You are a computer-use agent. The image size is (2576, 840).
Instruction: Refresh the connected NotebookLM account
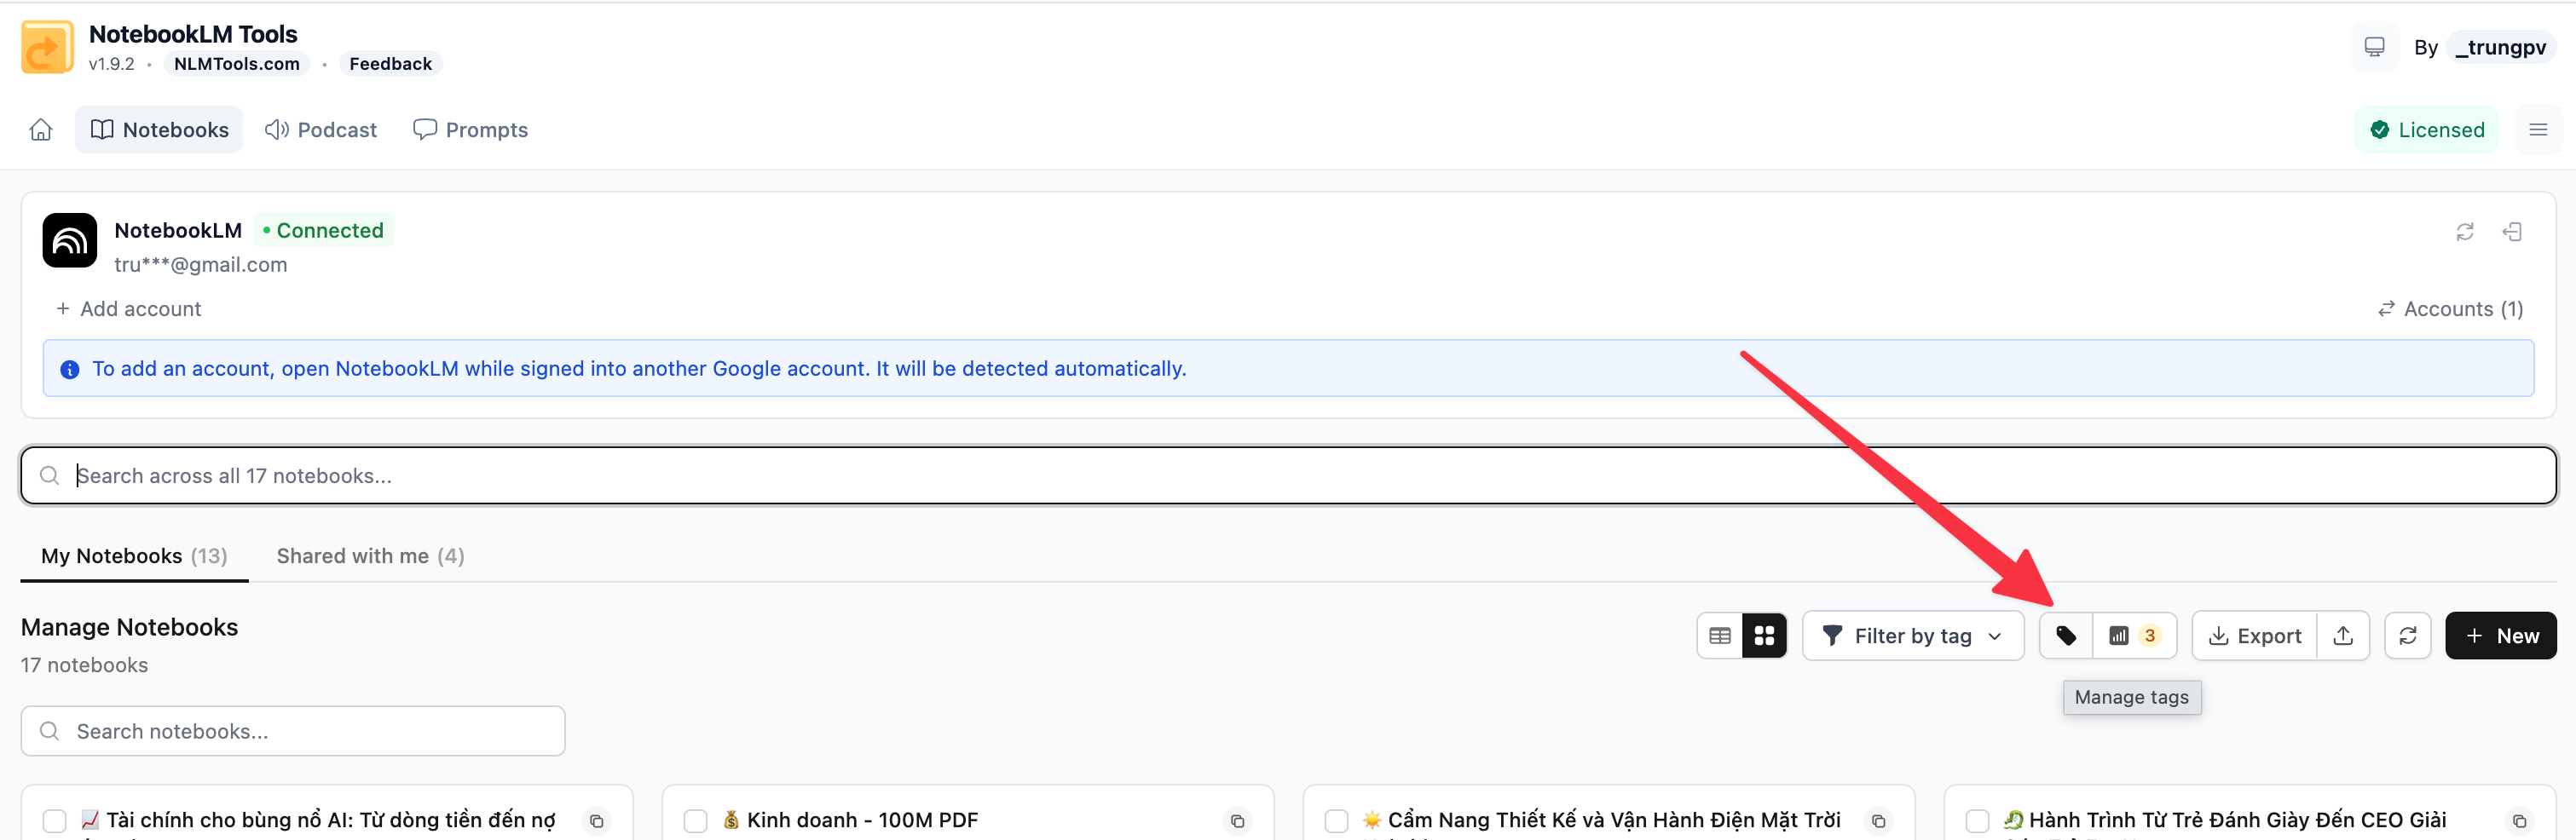[x=2465, y=232]
